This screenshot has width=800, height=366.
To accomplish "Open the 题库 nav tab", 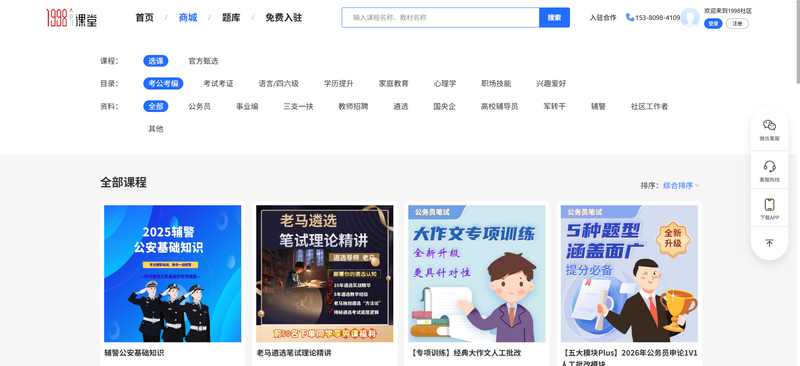I will pos(231,17).
